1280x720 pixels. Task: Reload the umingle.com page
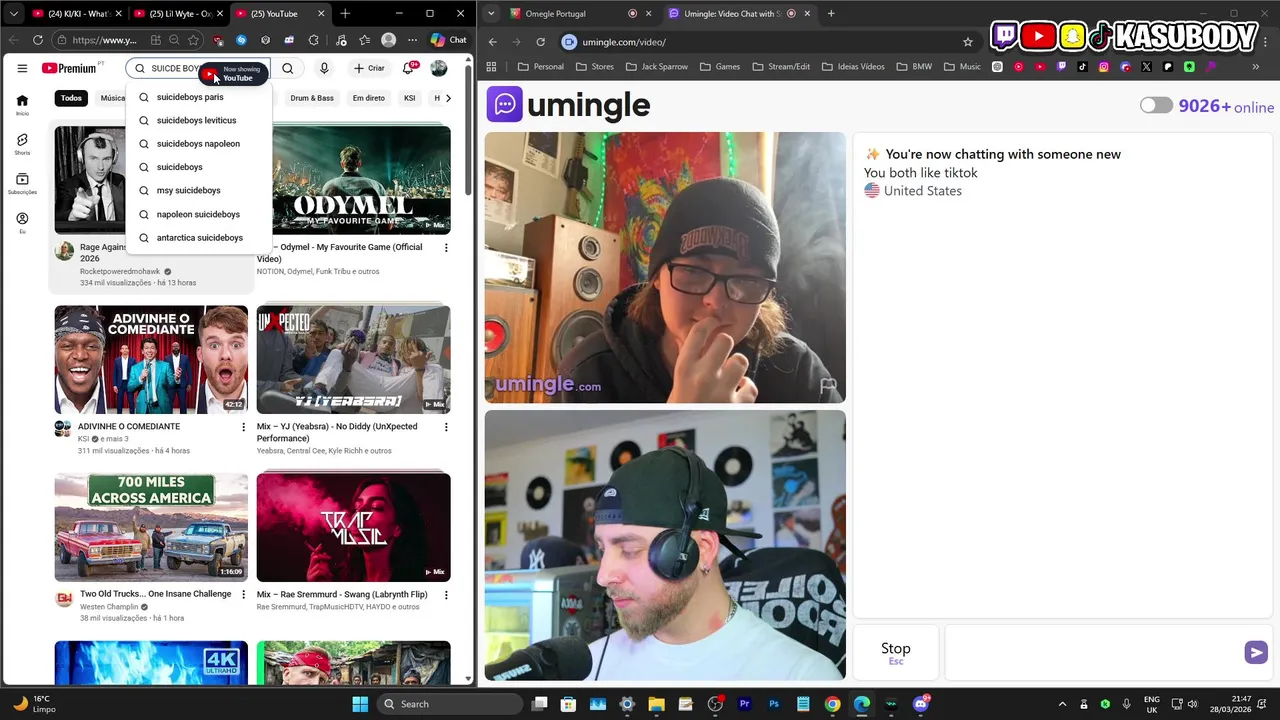540,42
